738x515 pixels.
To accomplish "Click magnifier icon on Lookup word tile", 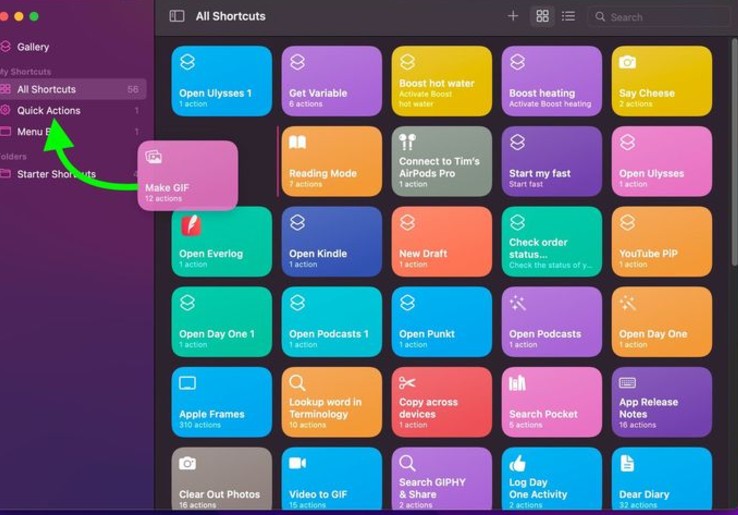I will 297,383.
